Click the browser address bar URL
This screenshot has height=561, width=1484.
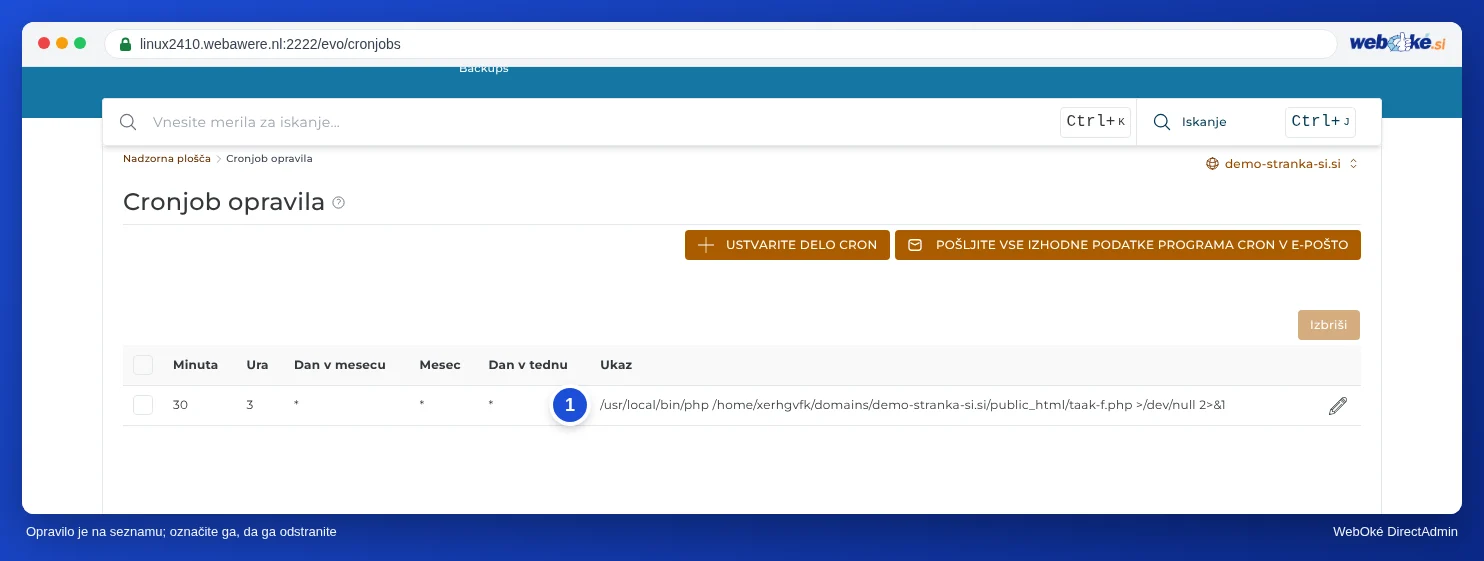click(270, 44)
